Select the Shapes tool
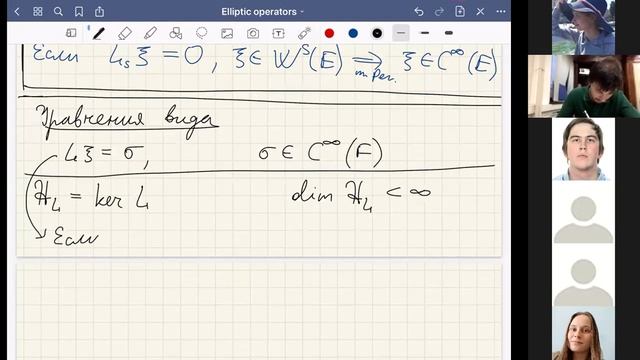The image size is (640, 360). tap(176, 33)
